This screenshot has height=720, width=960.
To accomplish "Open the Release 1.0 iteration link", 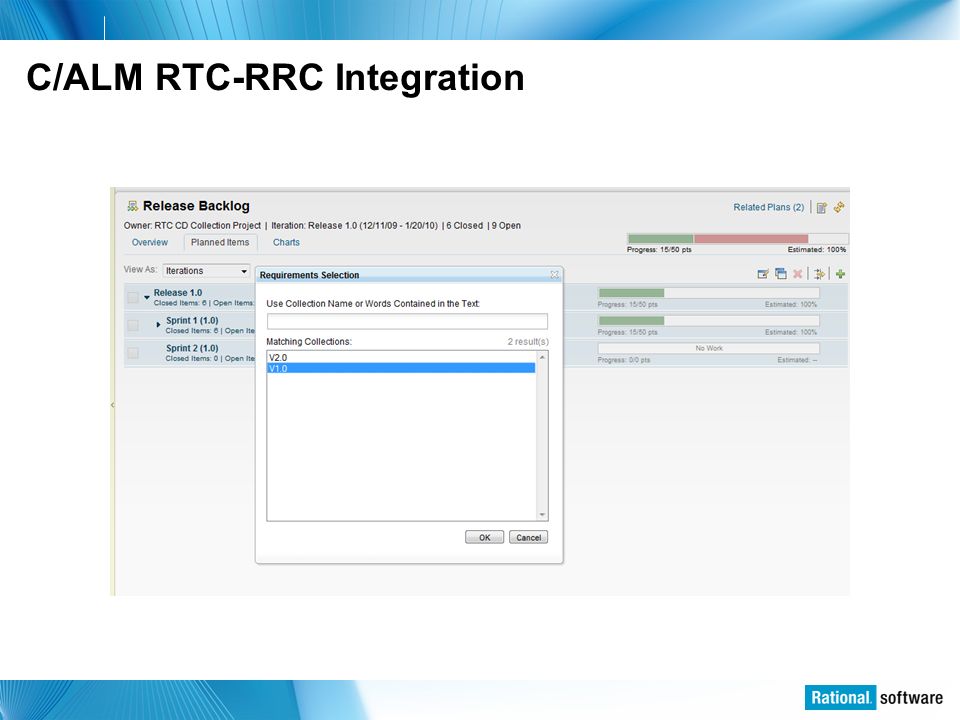I will [x=178, y=293].
